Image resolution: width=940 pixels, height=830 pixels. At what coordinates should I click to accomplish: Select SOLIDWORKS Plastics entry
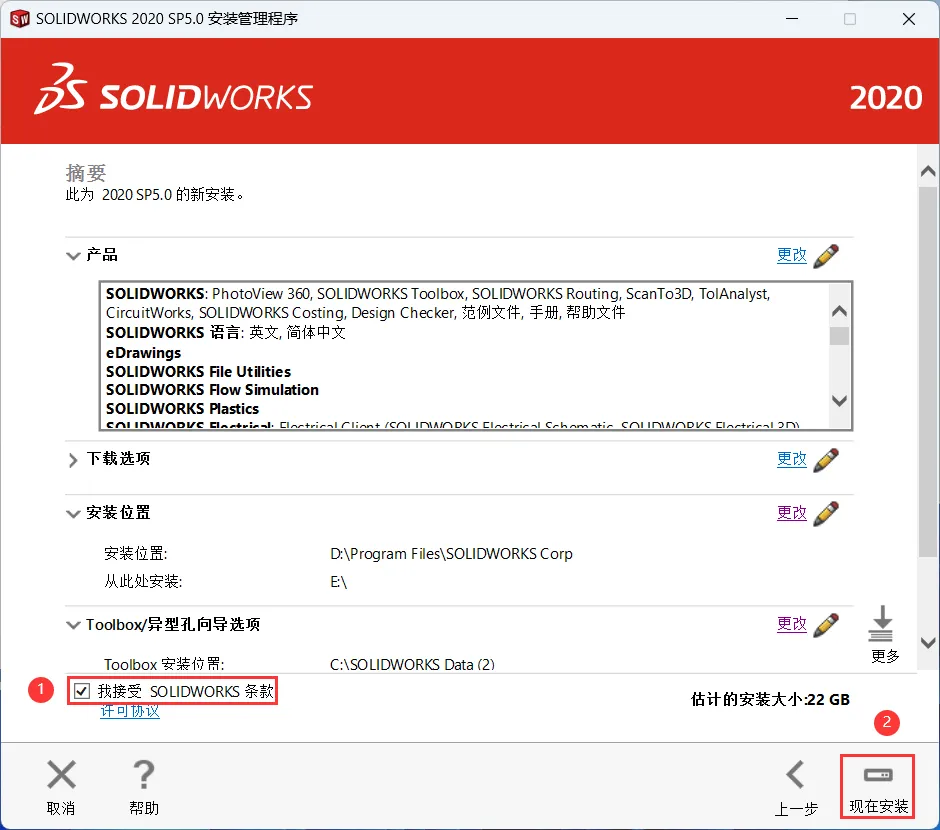(x=182, y=409)
